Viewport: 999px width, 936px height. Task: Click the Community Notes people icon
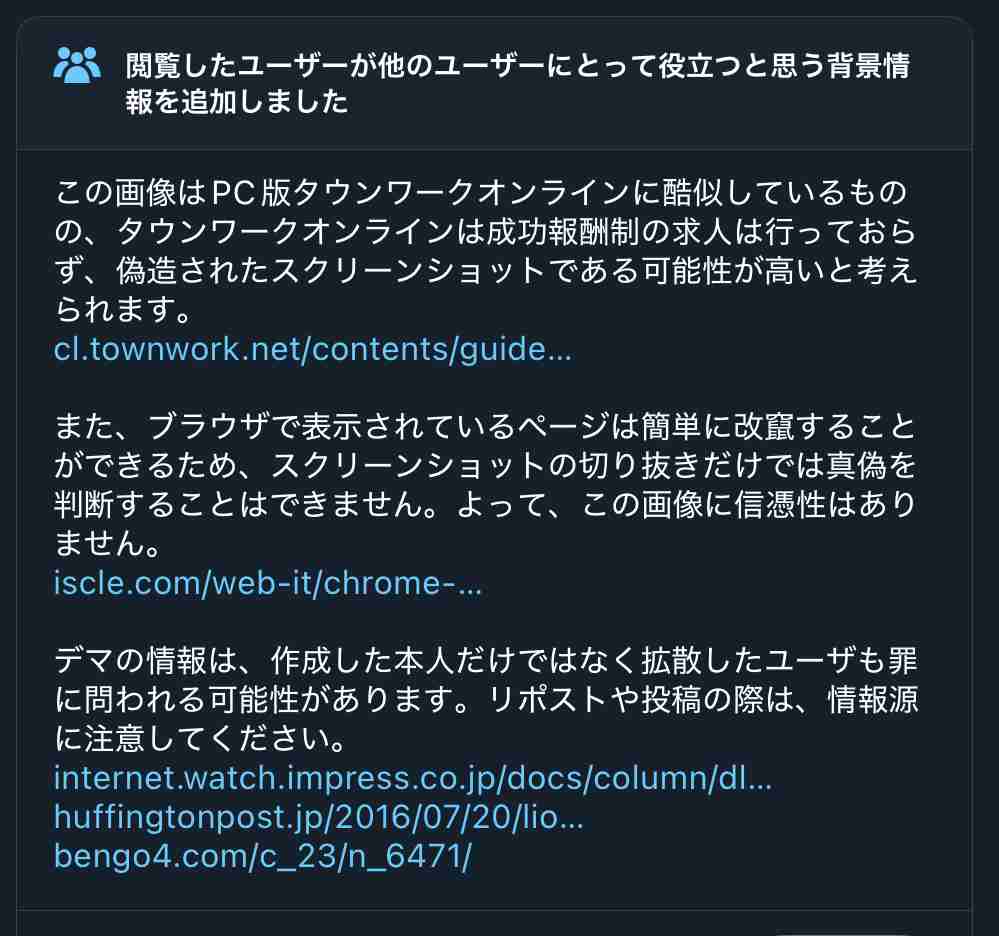(x=77, y=65)
